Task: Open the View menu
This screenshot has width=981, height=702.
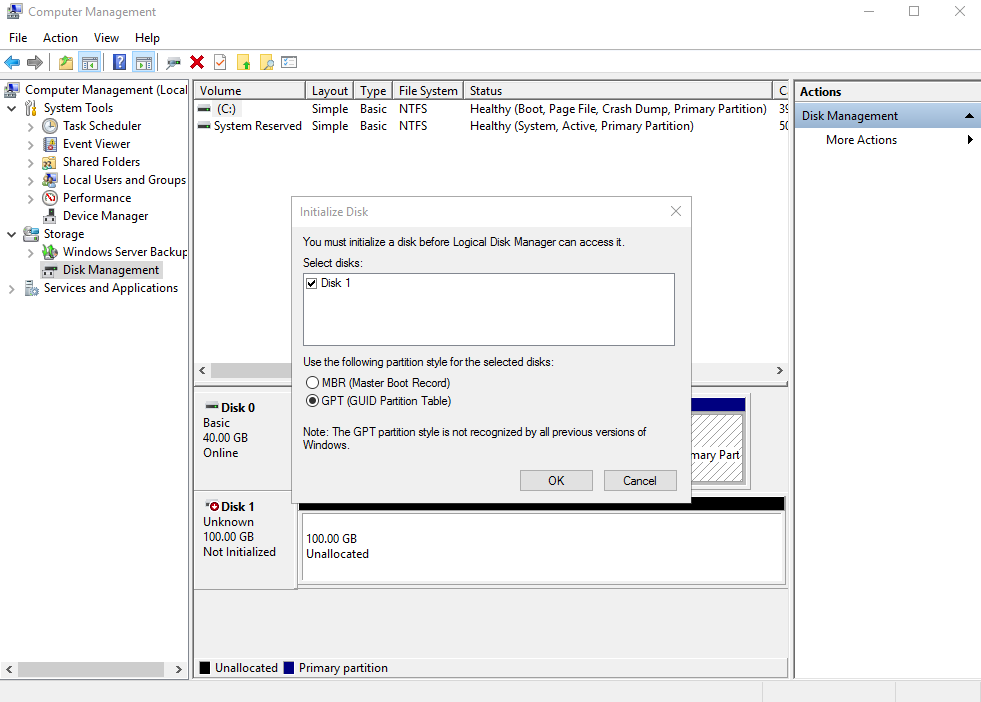Action: tap(106, 38)
